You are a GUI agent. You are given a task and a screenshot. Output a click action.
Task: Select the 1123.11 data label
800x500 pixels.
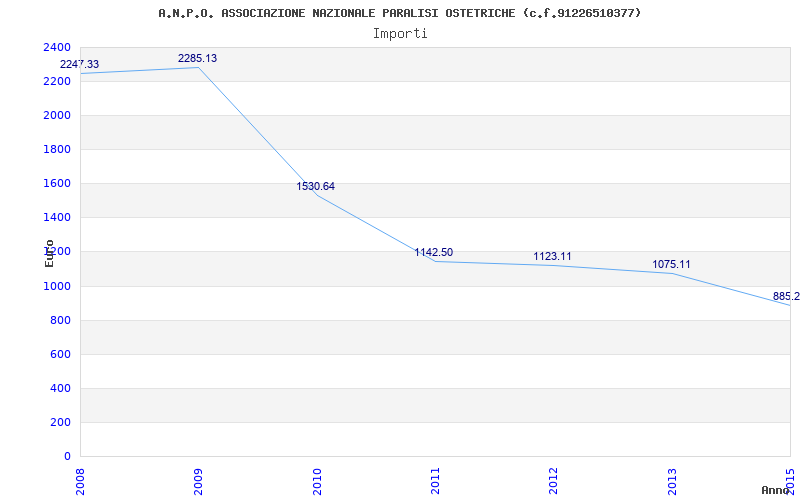(553, 256)
